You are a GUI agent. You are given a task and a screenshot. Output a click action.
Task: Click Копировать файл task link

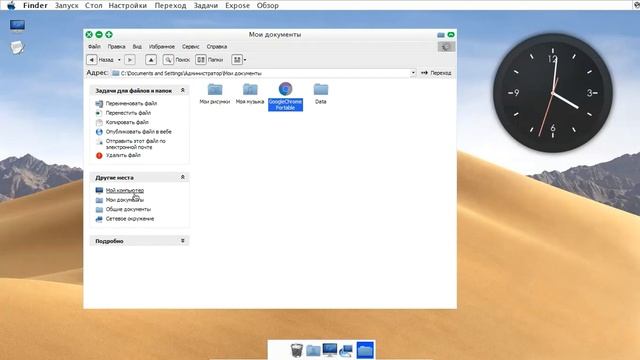(127, 122)
